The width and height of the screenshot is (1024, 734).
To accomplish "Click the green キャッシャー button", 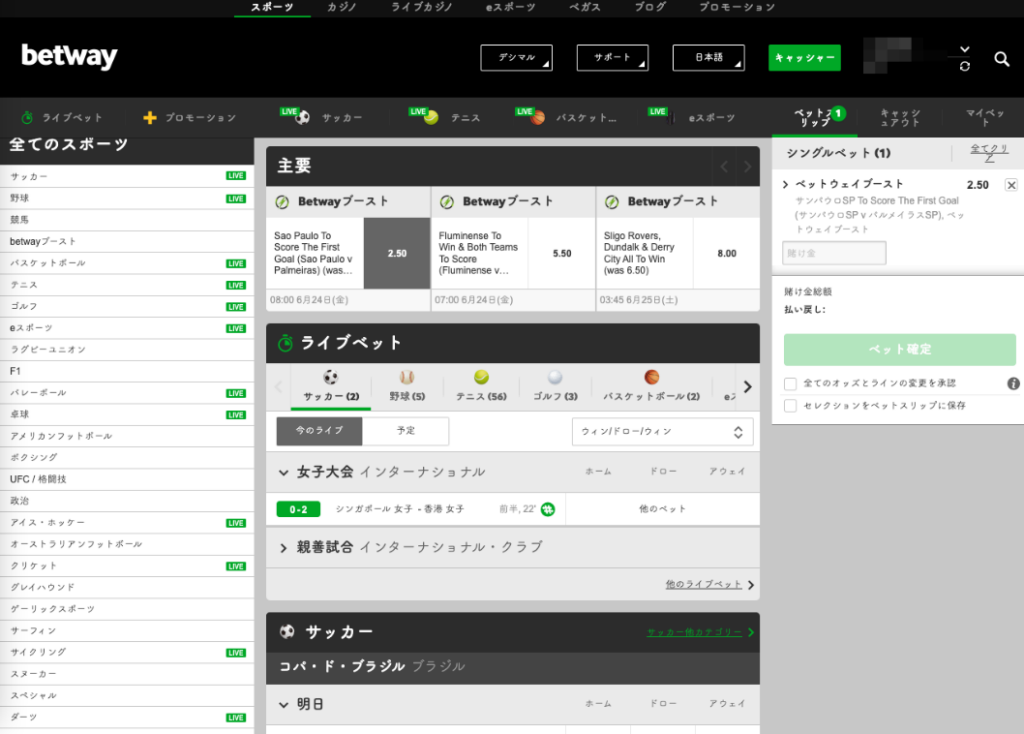I will (x=804, y=58).
